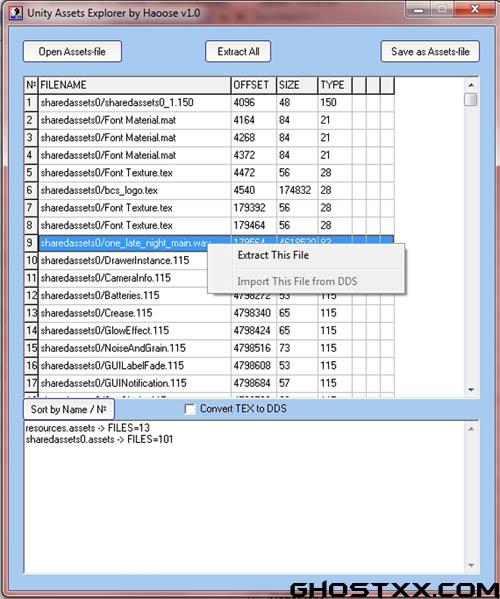
Task: Select the sharedassets0/bcs_logo.tex row
Action: tap(209, 190)
